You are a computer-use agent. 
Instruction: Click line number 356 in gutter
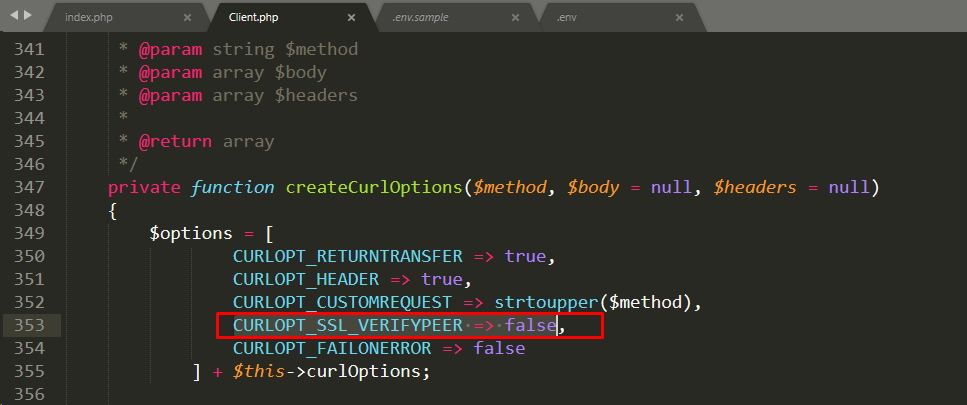click(29, 394)
